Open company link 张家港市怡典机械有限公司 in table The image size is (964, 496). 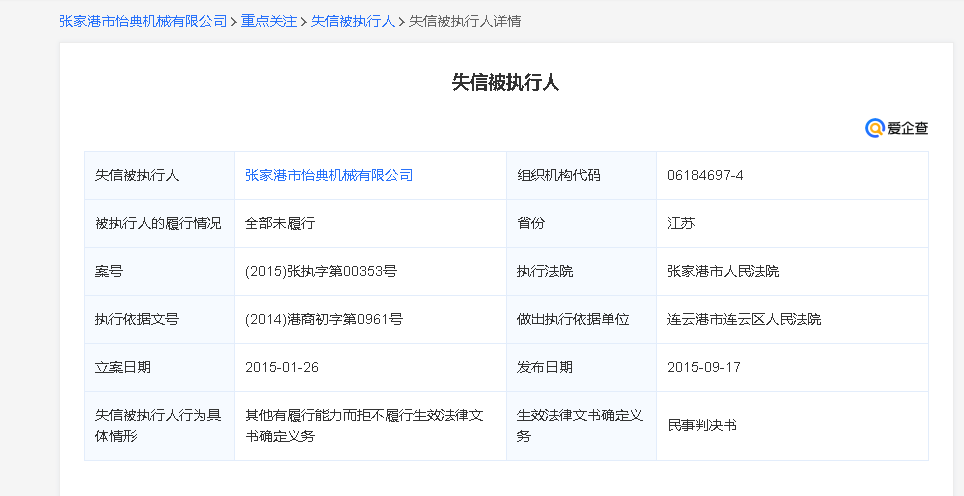click(329, 175)
